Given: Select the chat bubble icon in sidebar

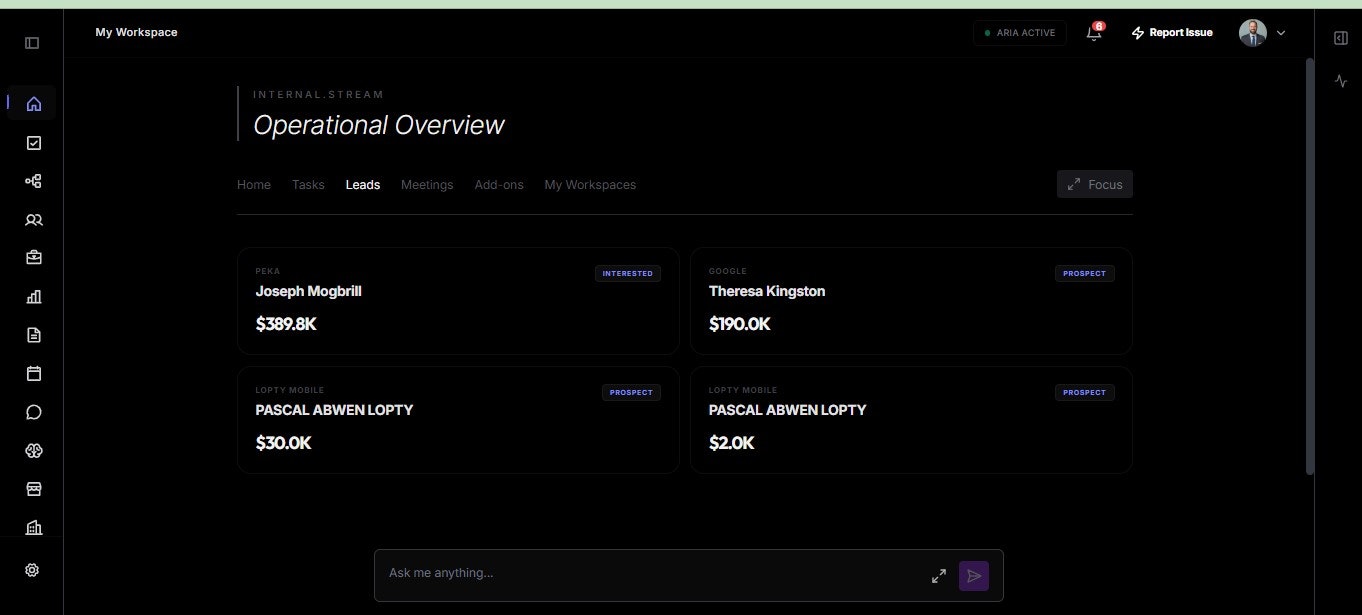Looking at the screenshot, I should point(33,411).
